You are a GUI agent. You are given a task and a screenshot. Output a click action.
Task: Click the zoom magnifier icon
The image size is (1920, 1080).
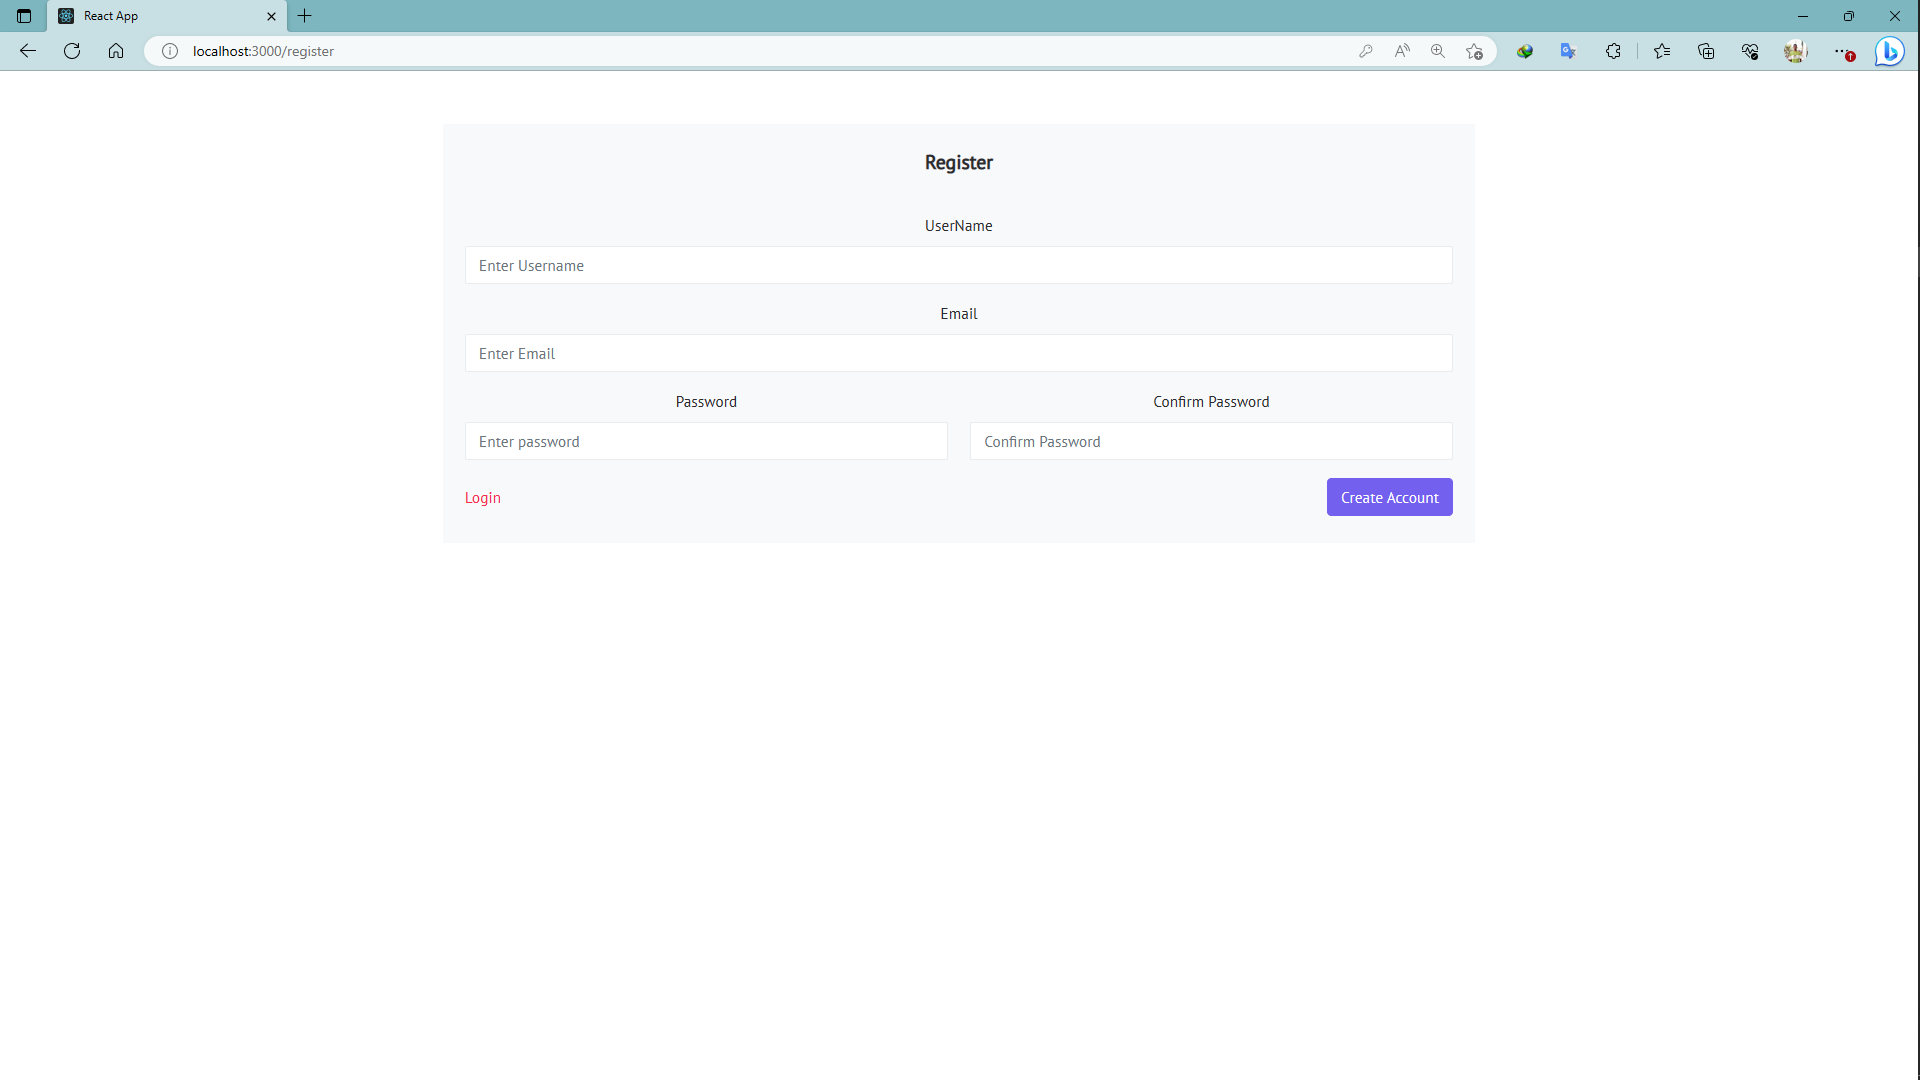click(x=1438, y=51)
